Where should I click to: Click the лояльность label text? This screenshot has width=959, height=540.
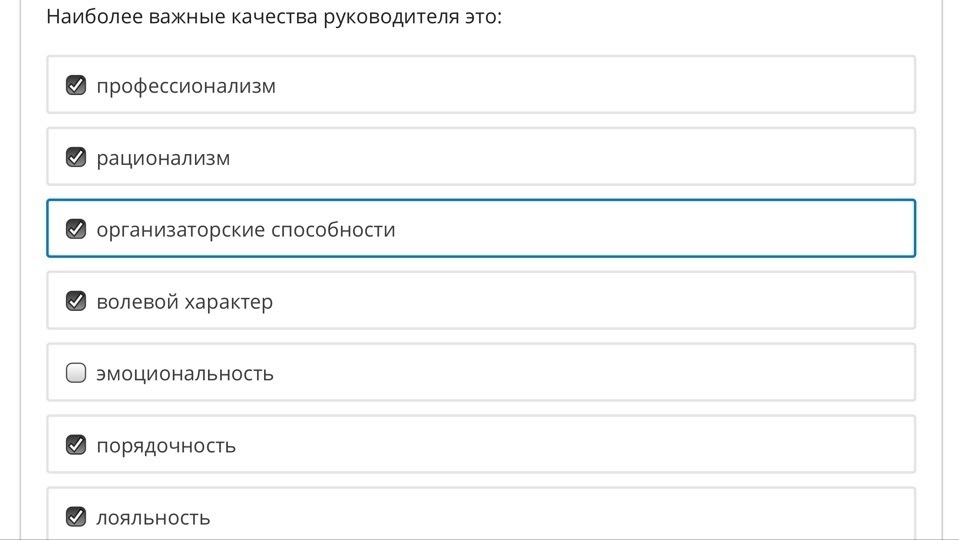(153, 518)
